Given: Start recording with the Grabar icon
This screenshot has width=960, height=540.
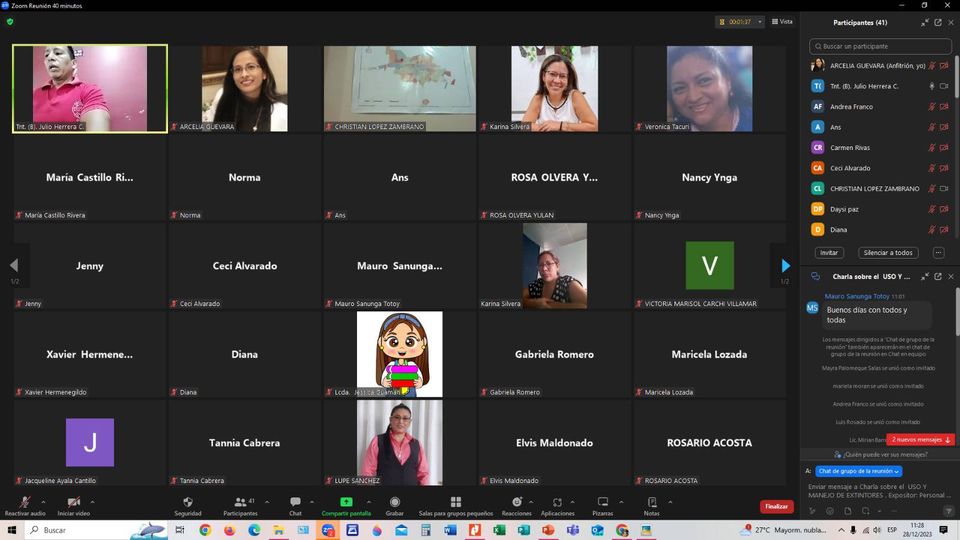Looking at the screenshot, I should [395, 502].
